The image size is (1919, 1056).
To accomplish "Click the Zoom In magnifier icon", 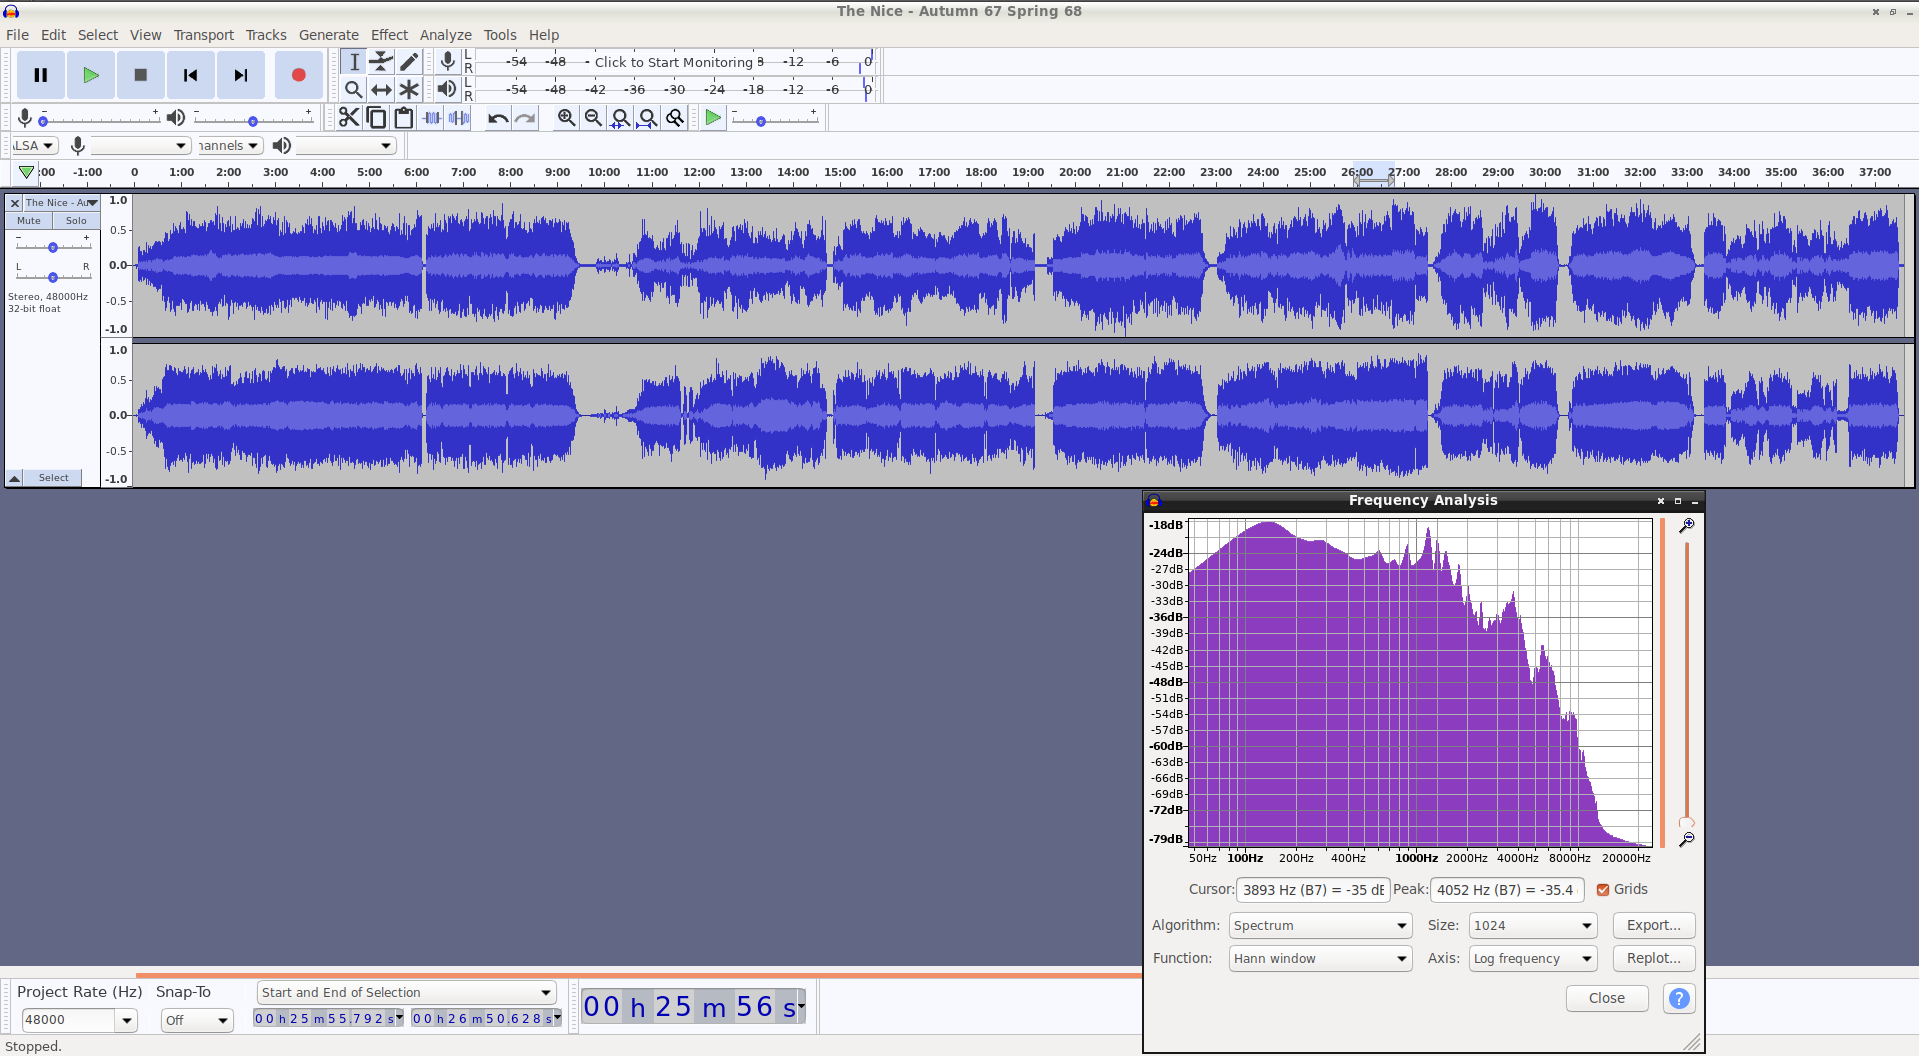I will pyautogui.click(x=566, y=118).
